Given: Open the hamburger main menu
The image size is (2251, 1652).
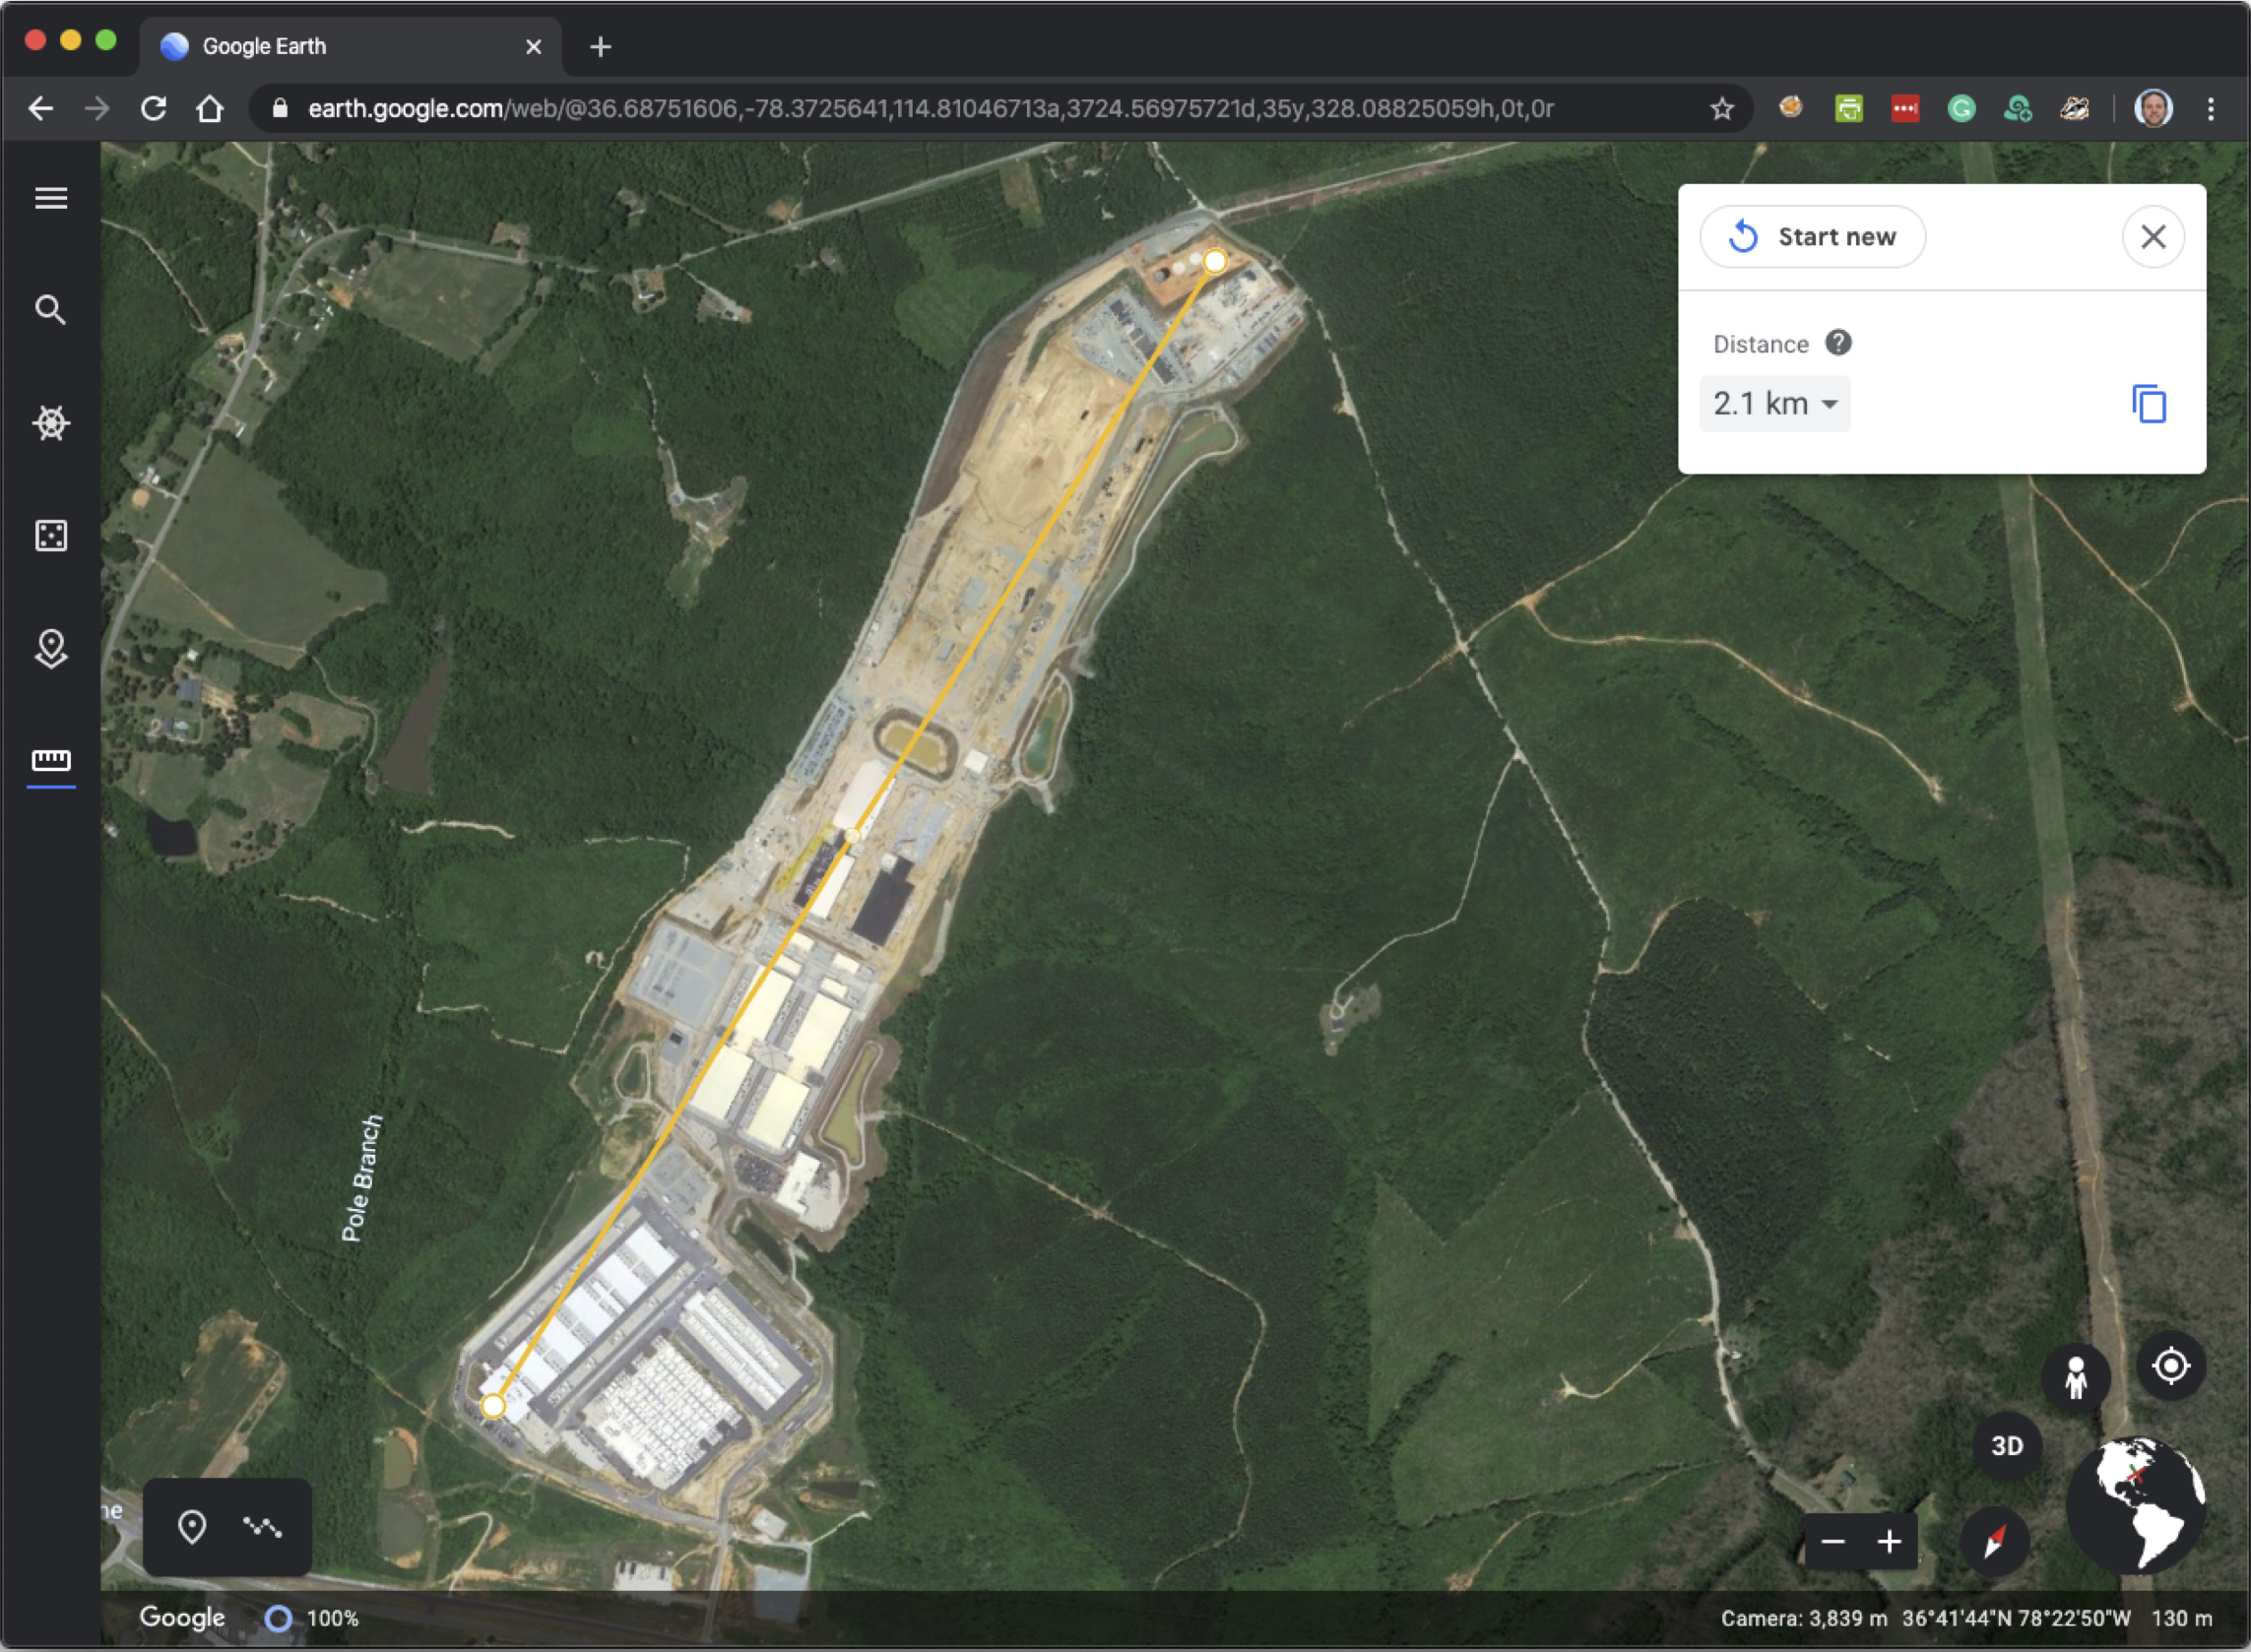Looking at the screenshot, I should click(x=51, y=198).
